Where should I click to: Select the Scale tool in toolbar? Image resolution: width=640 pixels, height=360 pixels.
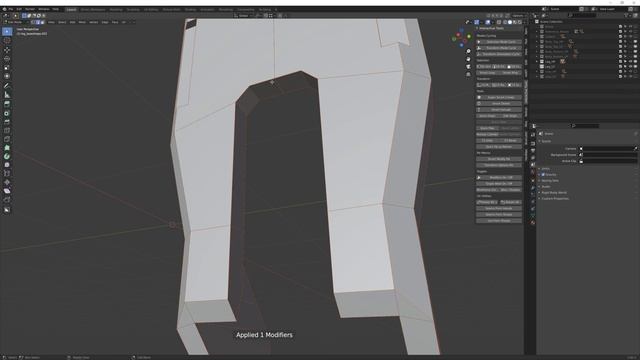[x=7, y=67]
